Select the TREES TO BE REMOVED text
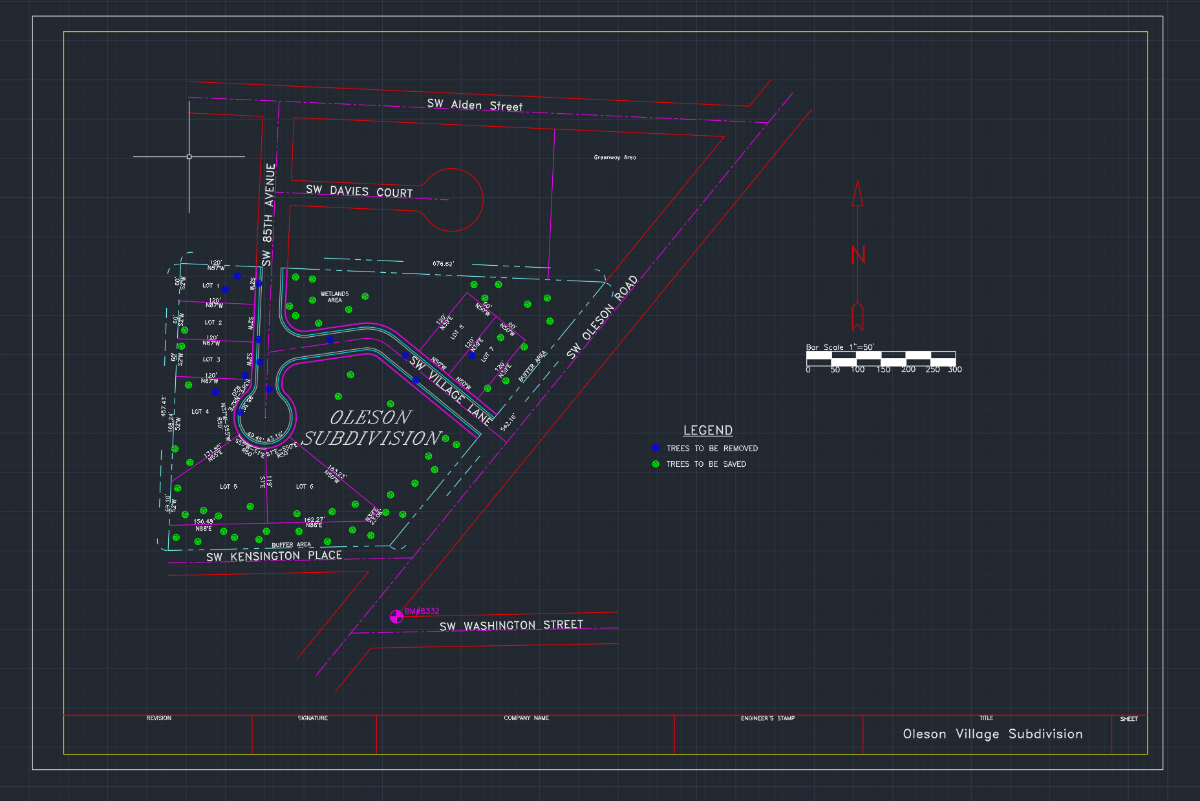Image resolution: width=1200 pixels, height=801 pixels. point(712,449)
